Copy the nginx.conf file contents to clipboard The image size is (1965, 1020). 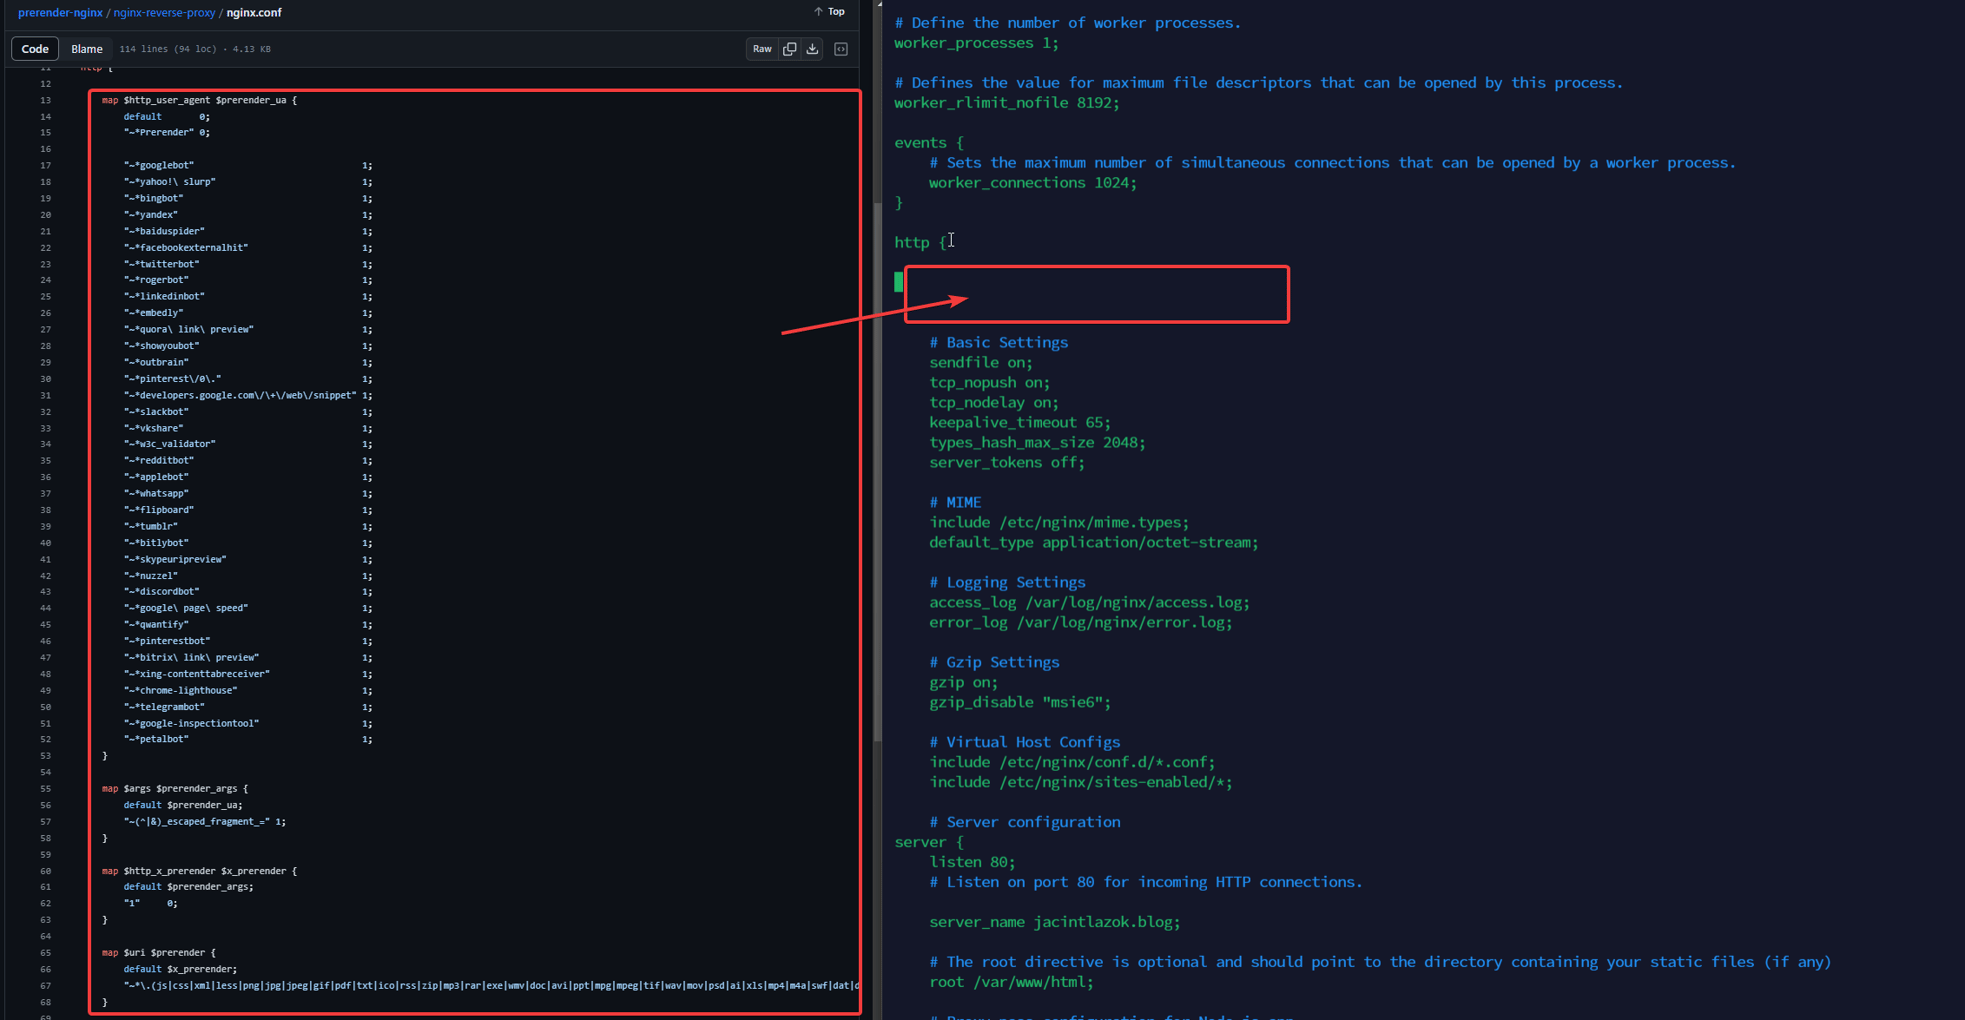click(789, 48)
